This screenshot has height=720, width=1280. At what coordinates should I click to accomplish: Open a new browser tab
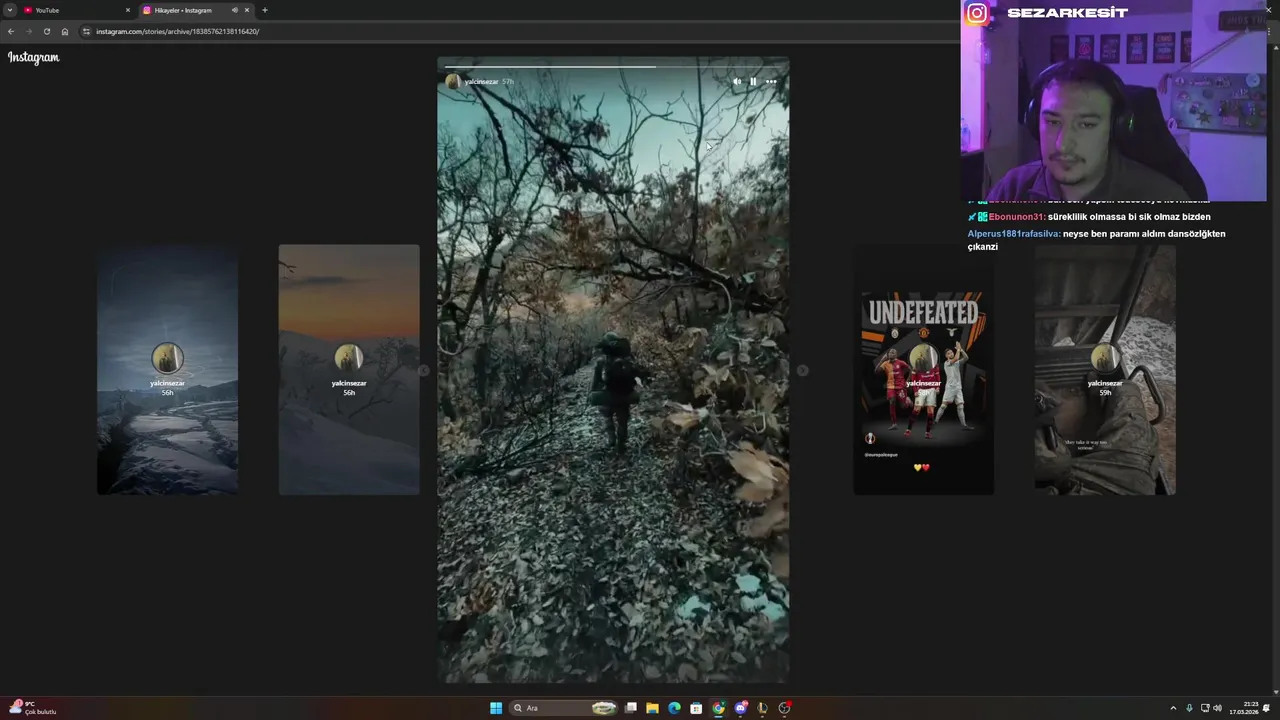point(265,10)
